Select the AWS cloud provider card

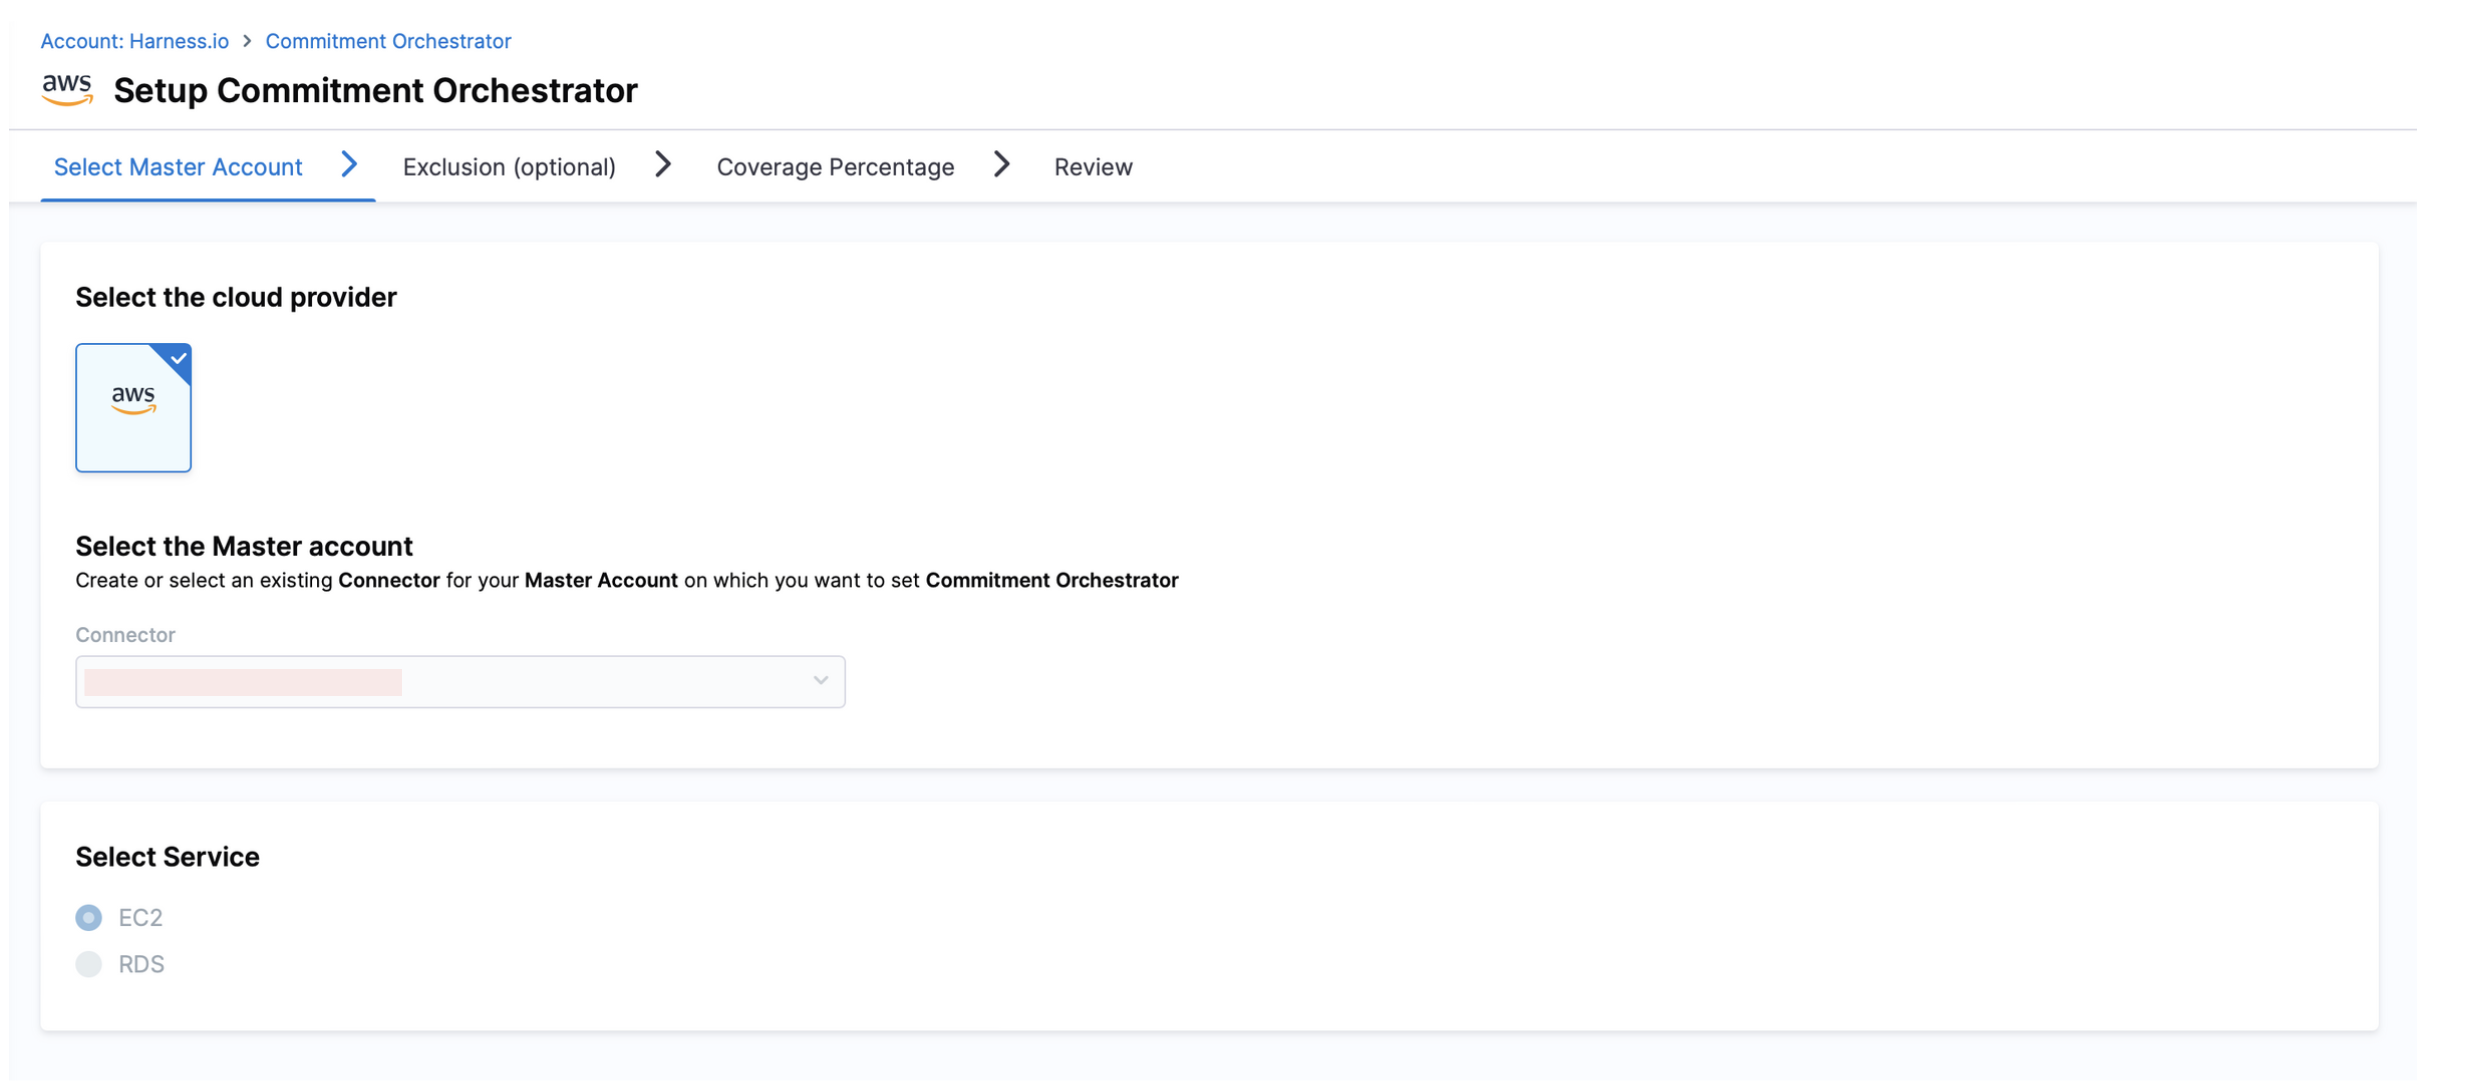[x=133, y=408]
